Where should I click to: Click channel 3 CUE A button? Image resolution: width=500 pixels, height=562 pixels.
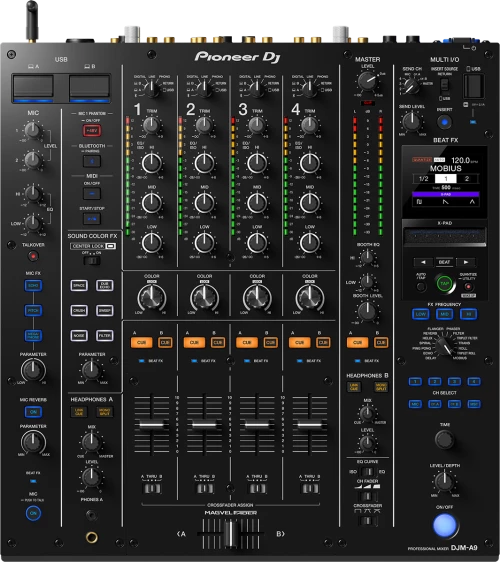tap(247, 343)
